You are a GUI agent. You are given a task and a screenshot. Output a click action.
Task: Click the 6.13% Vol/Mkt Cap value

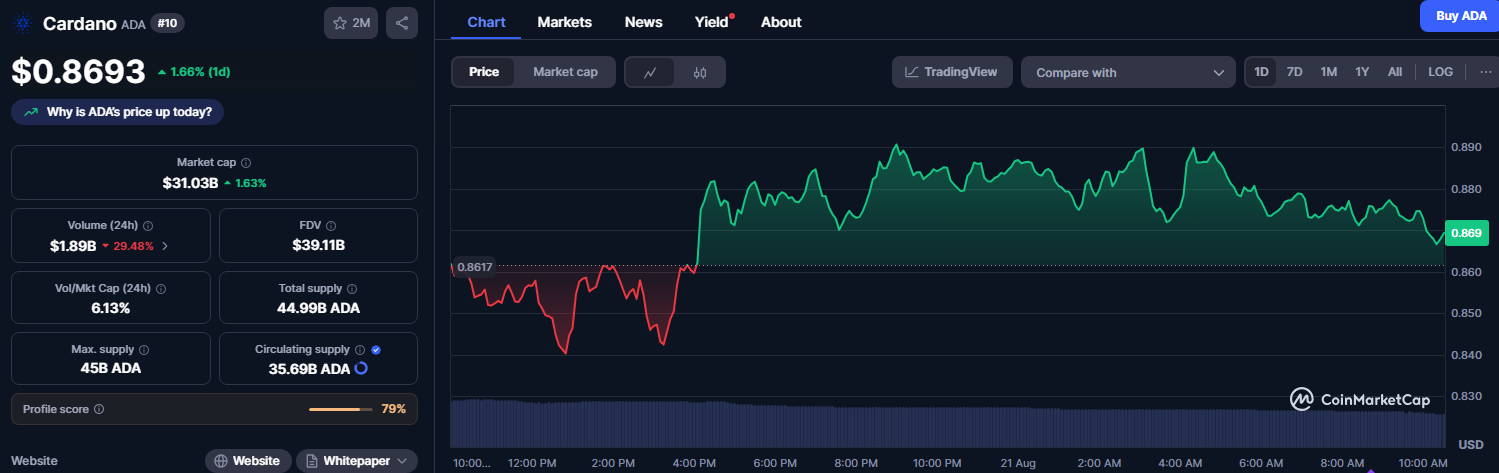pyautogui.click(x=111, y=308)
